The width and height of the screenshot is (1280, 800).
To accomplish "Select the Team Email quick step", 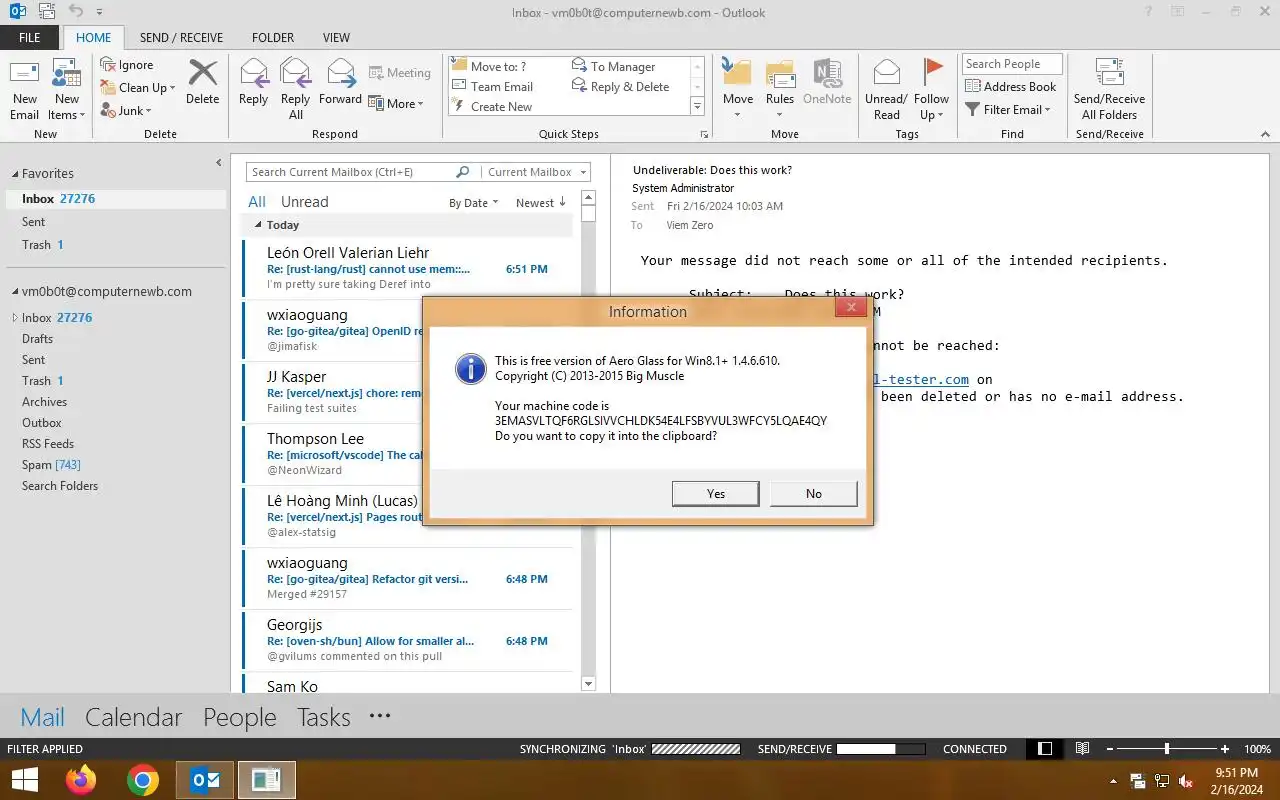I will pyautogui.click(x=493, y=86).
